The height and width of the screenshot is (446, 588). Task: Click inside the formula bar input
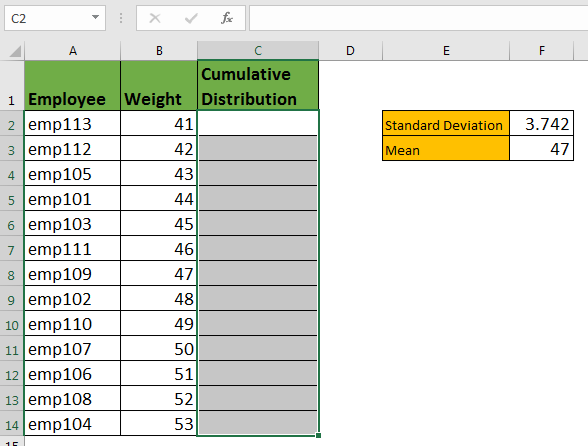(418, 18)
